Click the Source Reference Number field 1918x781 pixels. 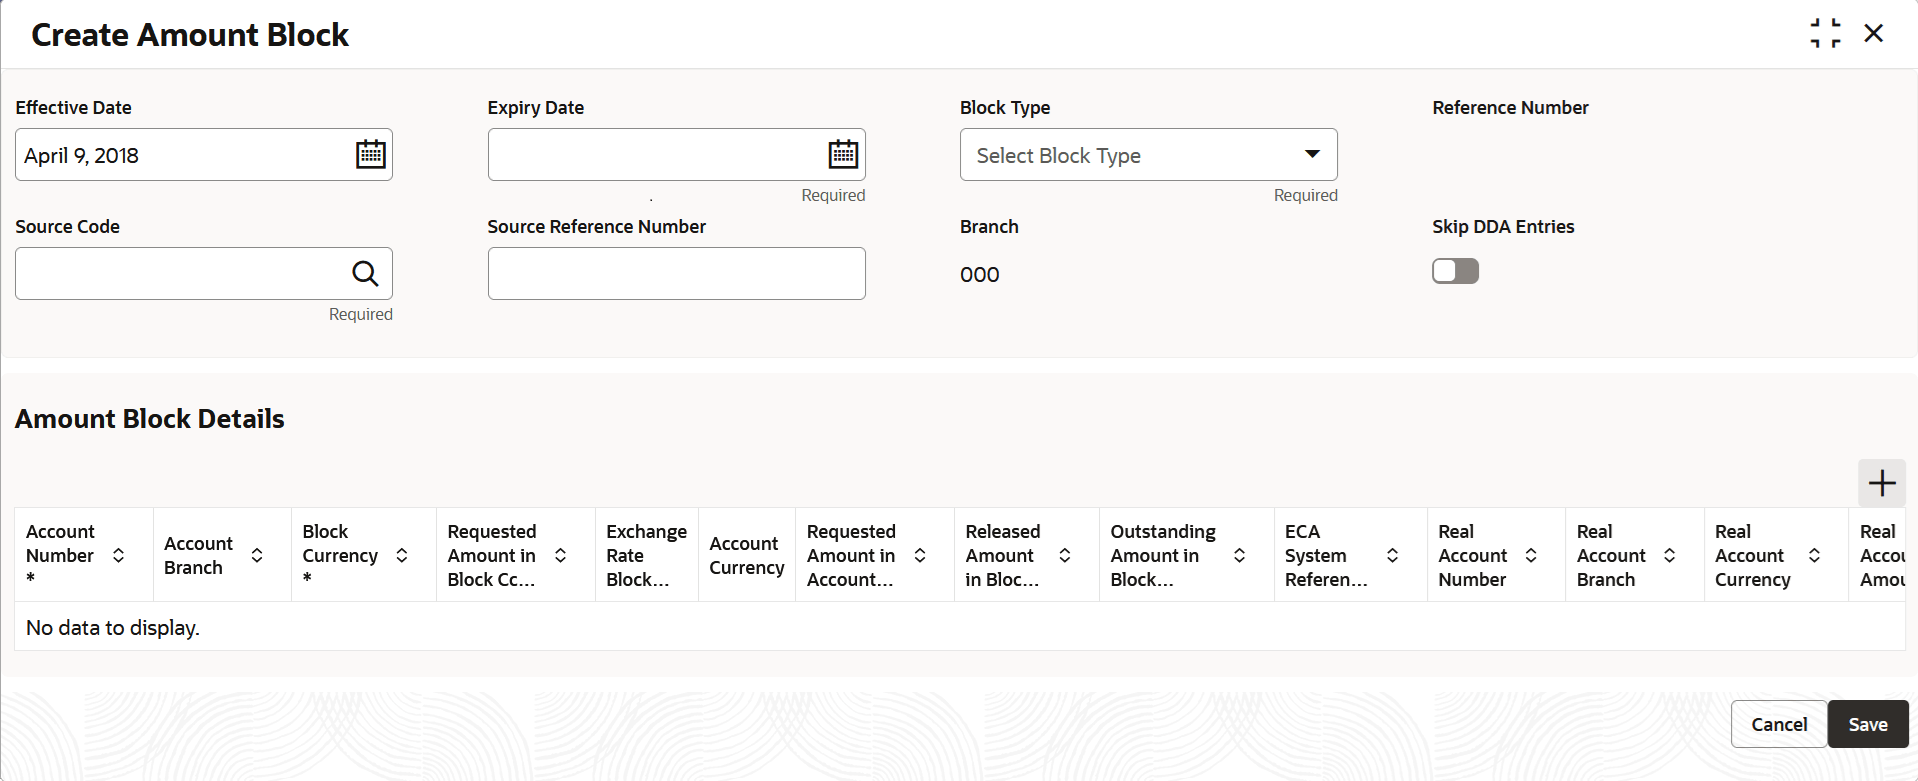click(676, 274)
